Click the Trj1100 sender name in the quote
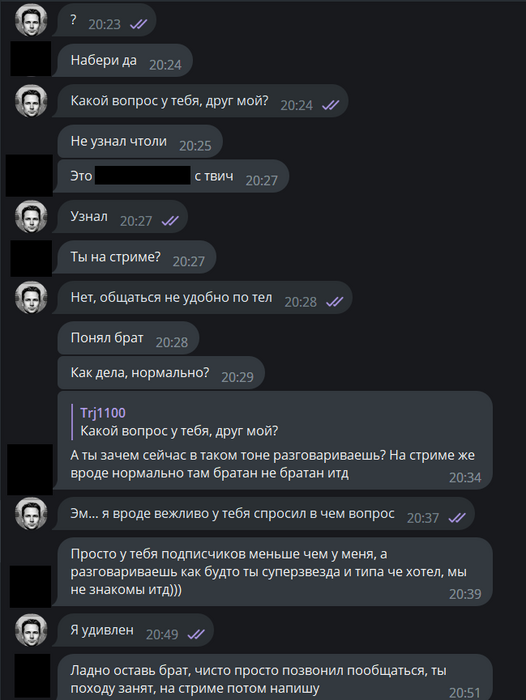The height and width of the screenshot is (700, 526). tap(103, 413)
